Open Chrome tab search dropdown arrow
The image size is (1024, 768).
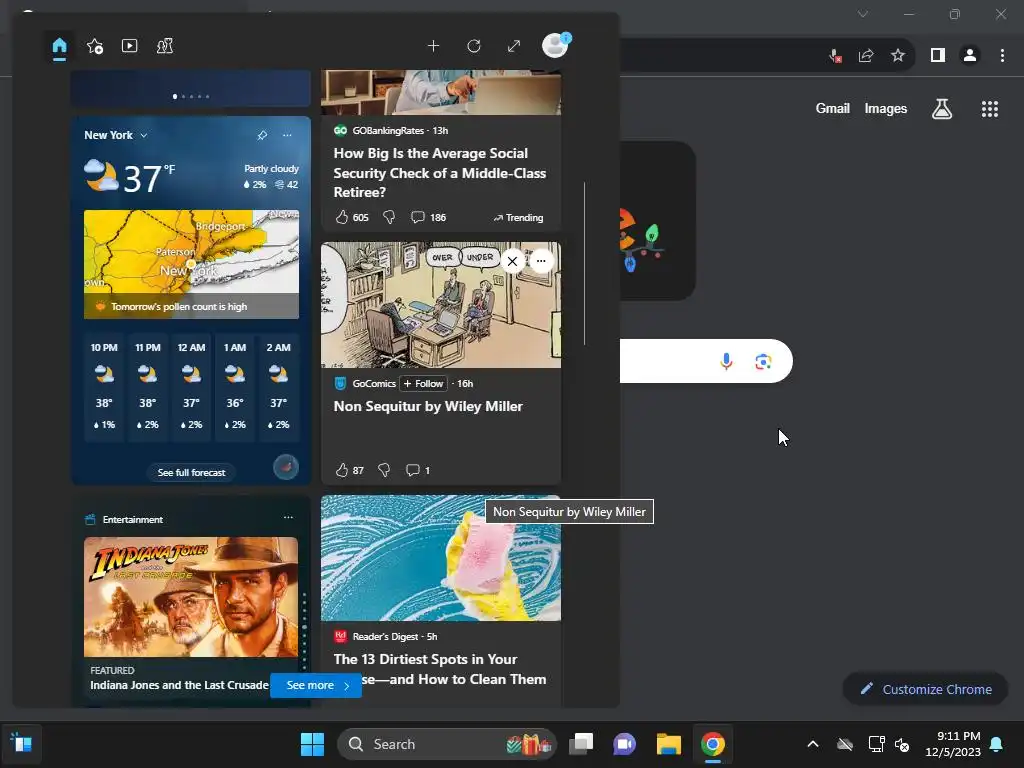(863, 14)
